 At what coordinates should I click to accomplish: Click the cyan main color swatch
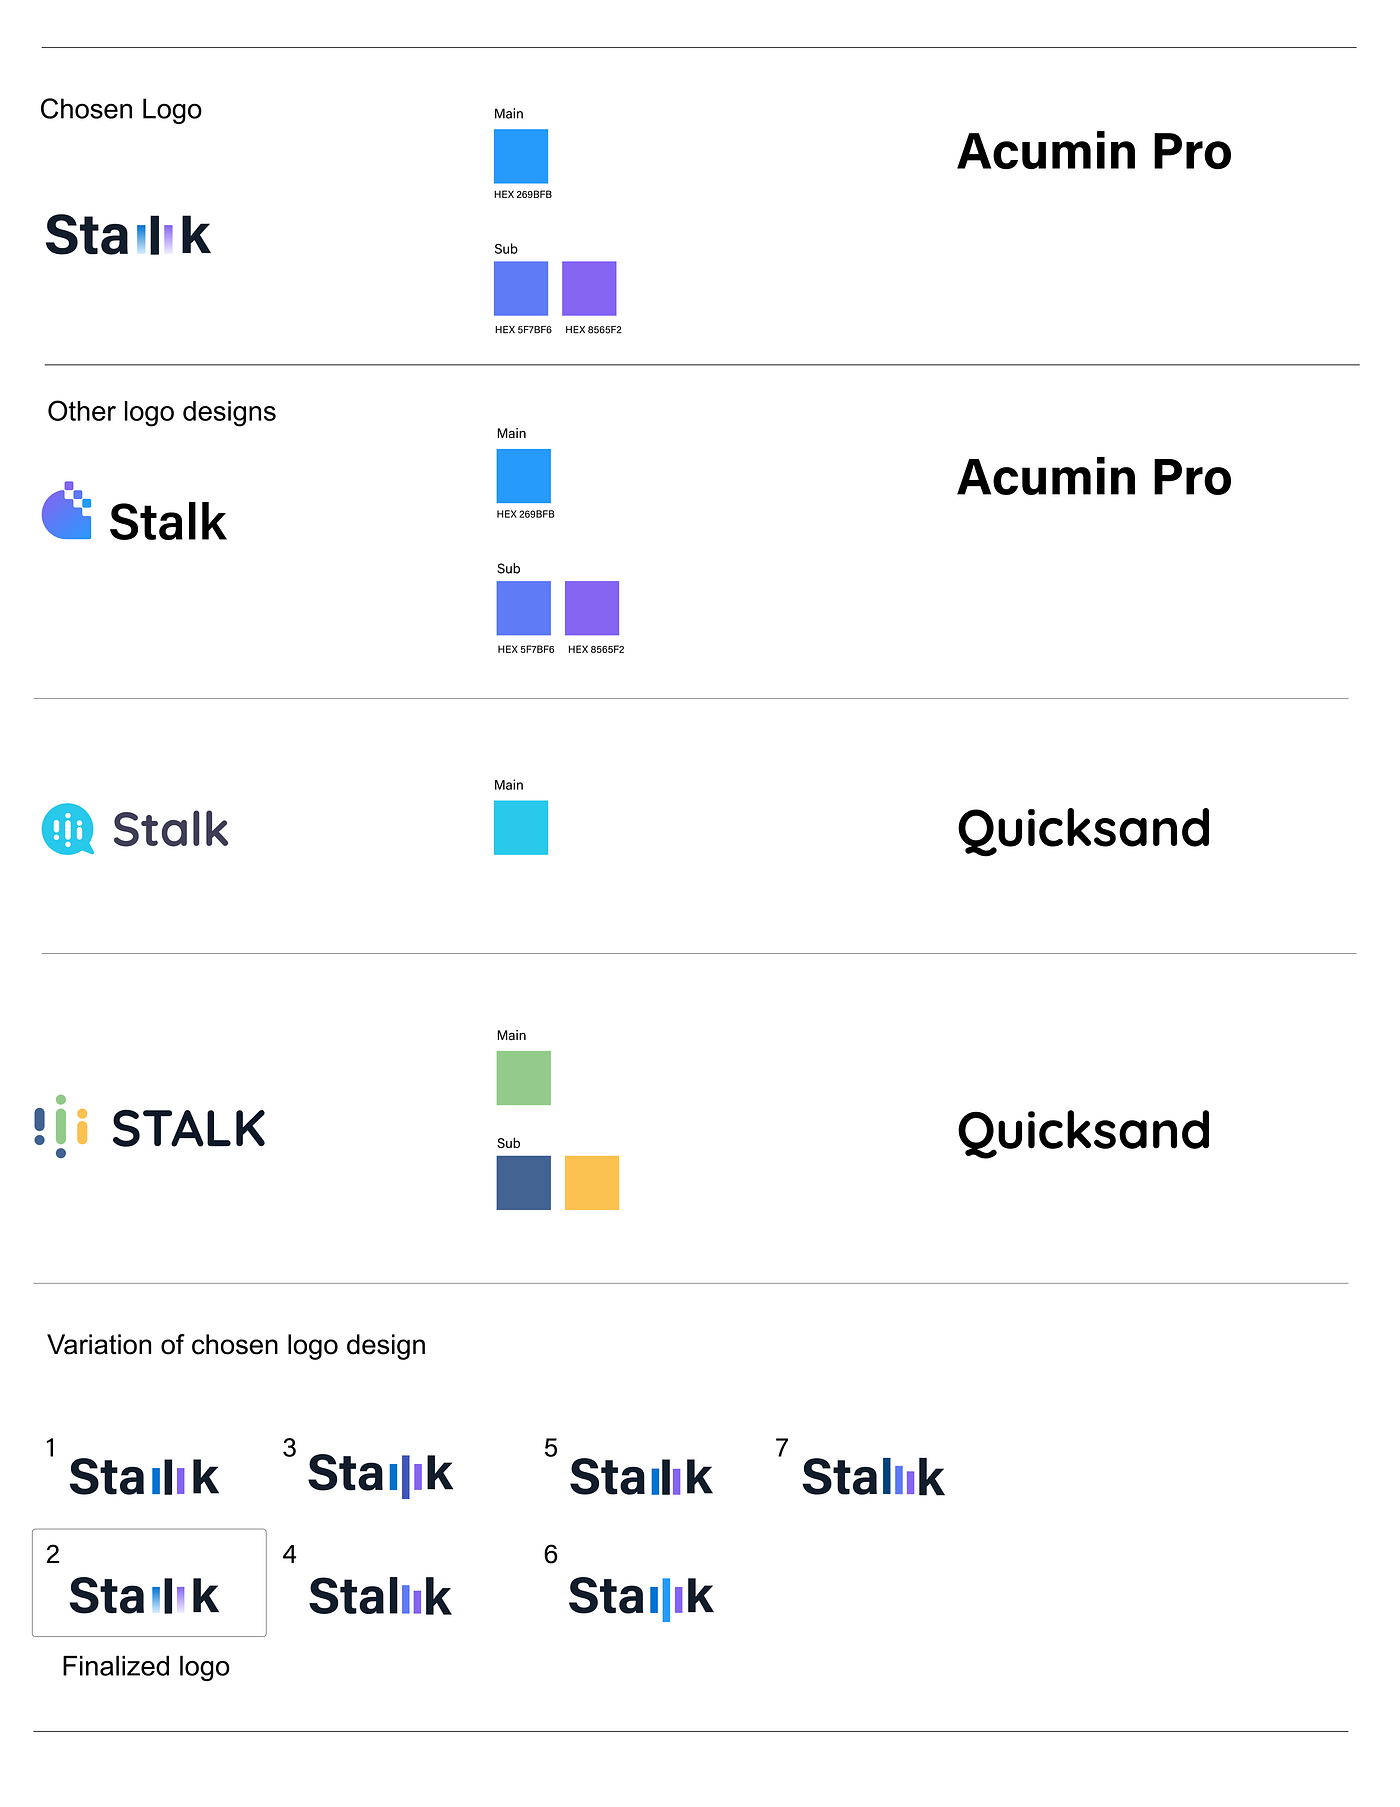pos(521,827)
